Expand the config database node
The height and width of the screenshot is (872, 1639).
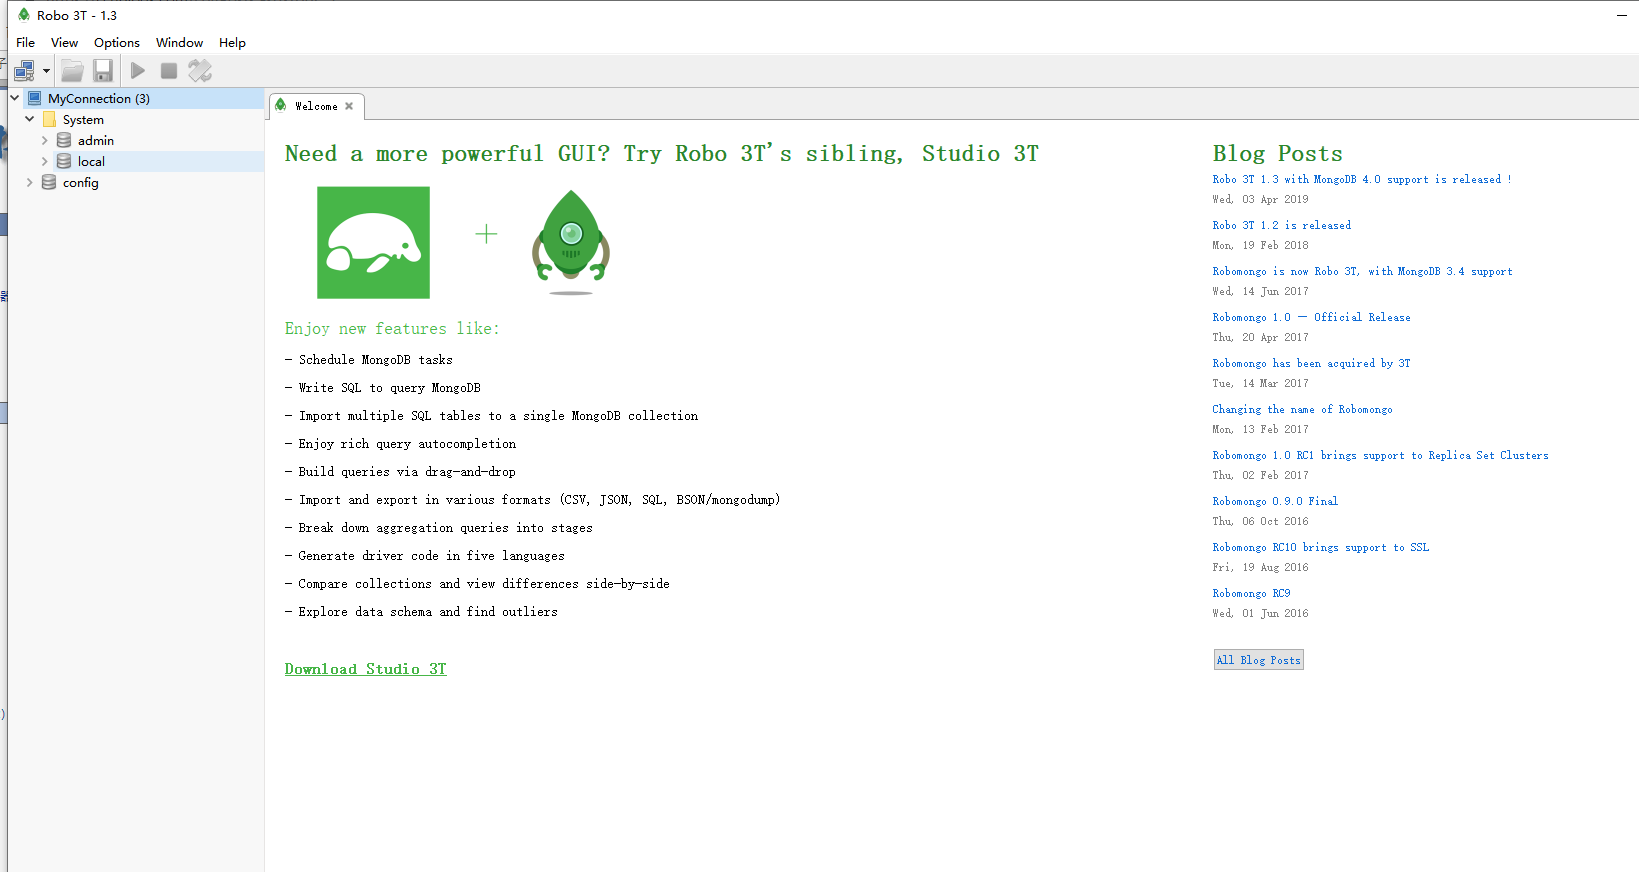coord(30,182)
